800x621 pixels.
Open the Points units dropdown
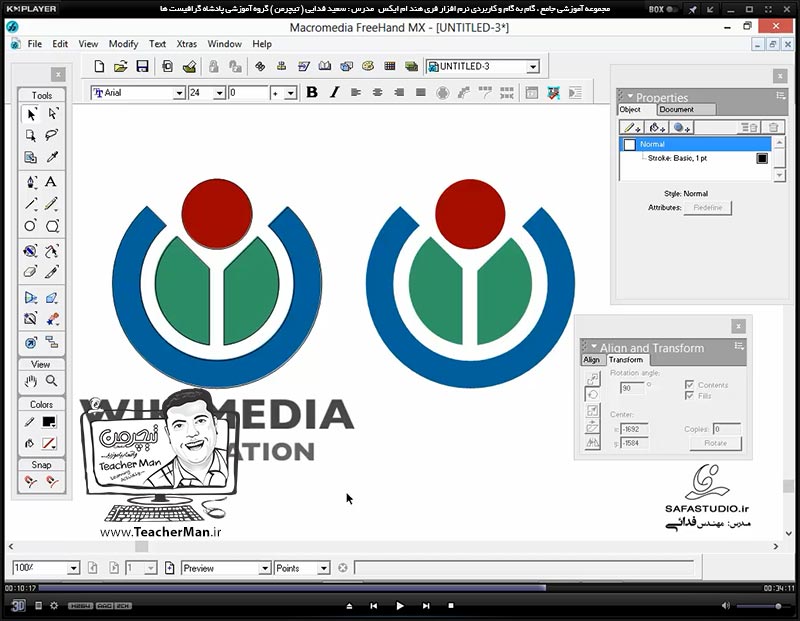323,568
